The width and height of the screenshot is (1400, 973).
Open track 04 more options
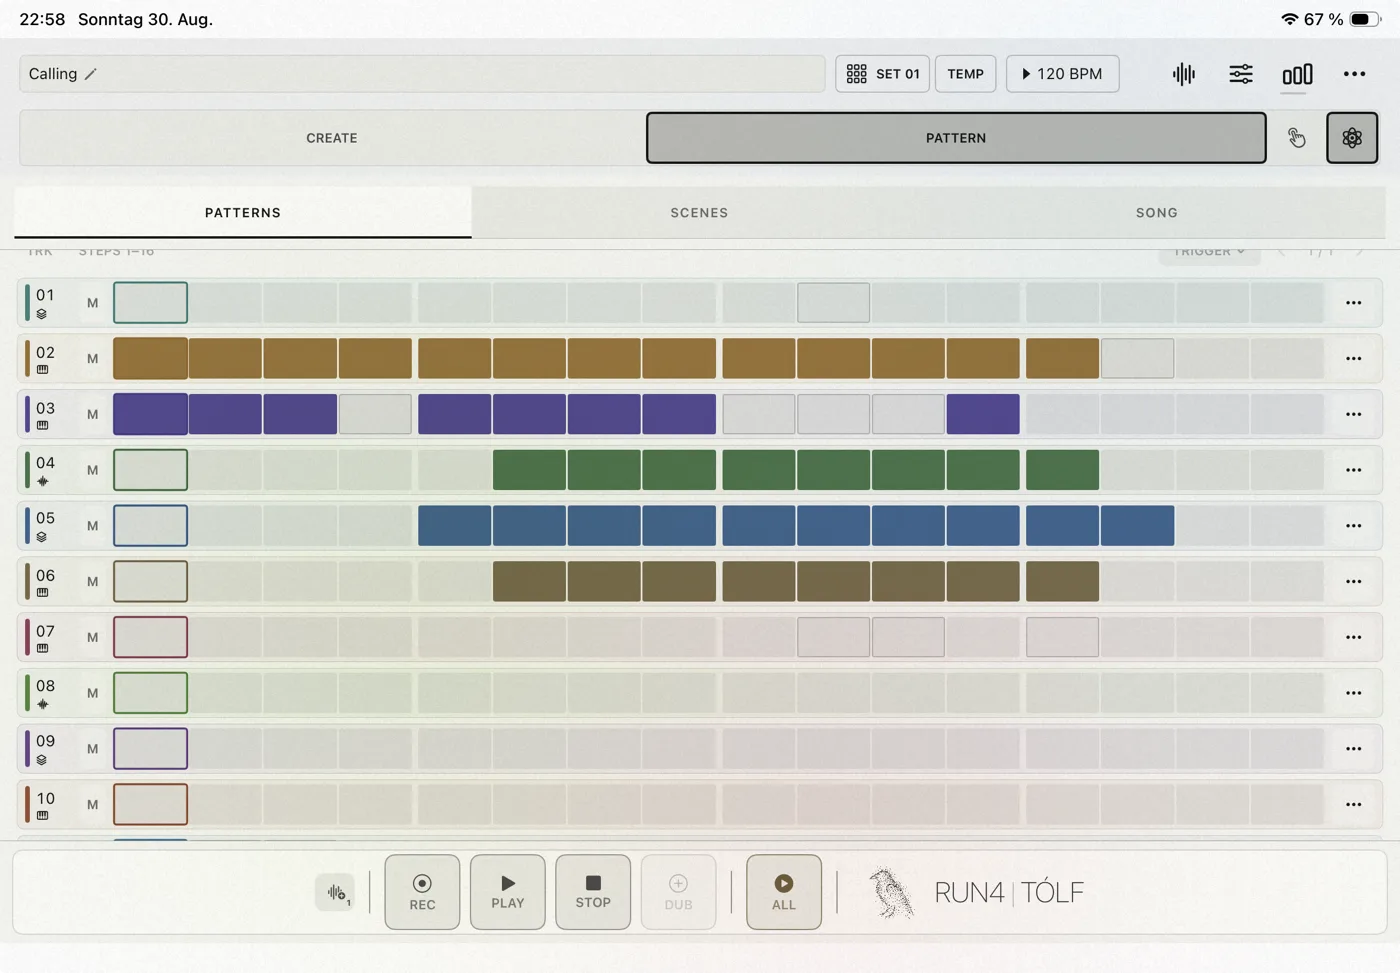[1353, 470]
